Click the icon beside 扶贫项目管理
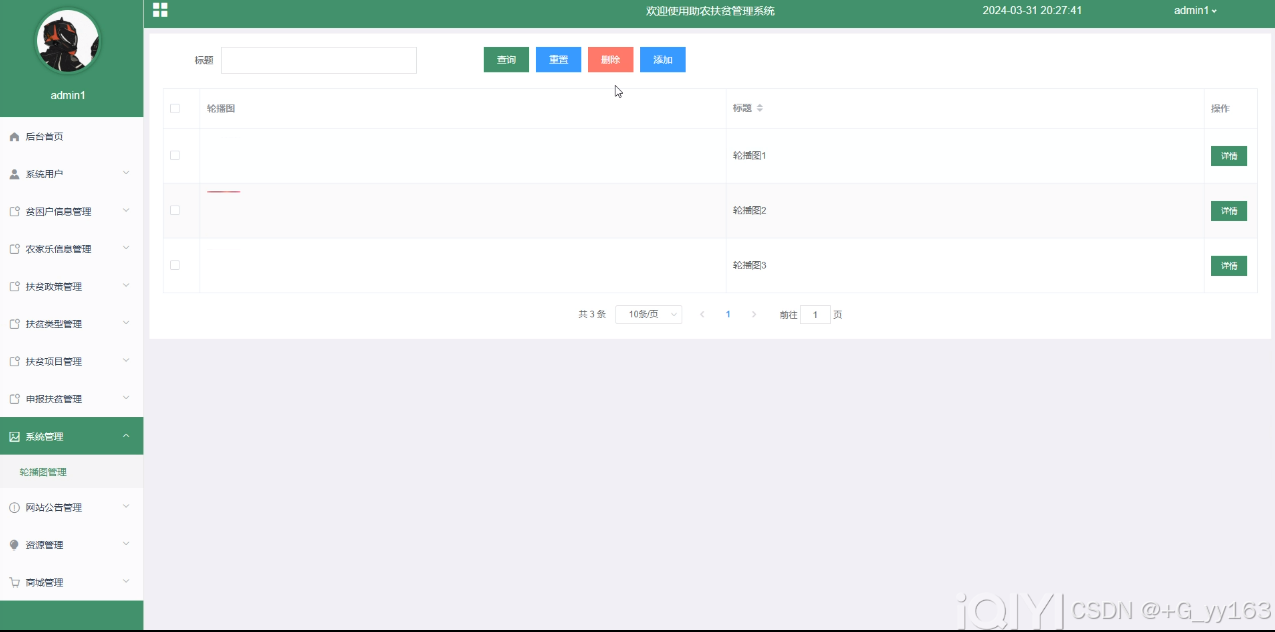Image resolution: width=1275 pixels, height=632 pixels. pos(14,362)
